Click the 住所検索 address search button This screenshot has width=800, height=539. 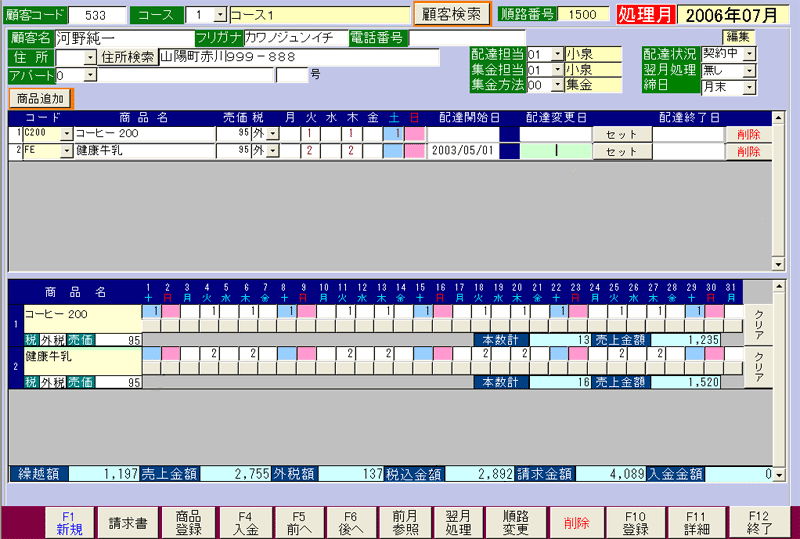coord(127,57)
